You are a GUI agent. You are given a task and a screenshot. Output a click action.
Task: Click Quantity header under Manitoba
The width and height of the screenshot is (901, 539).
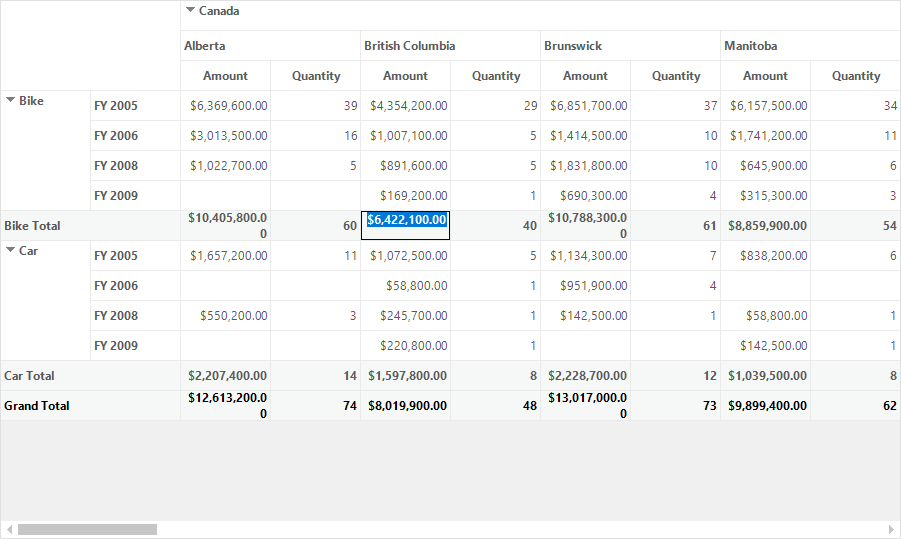[856, 76]
